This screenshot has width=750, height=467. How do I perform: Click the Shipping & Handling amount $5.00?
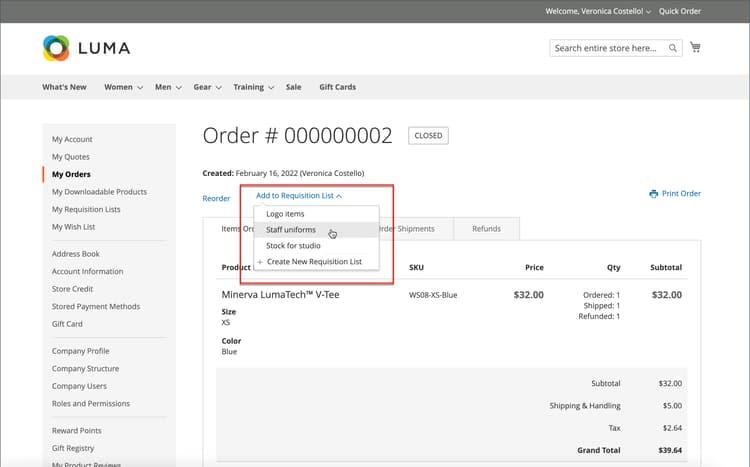(x=672, y=406)
